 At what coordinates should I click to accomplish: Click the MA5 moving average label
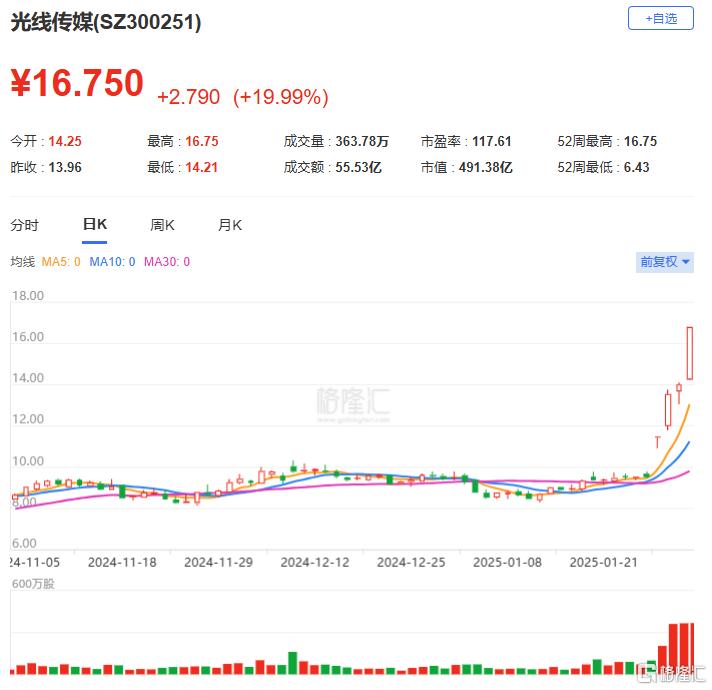point(61,261)
